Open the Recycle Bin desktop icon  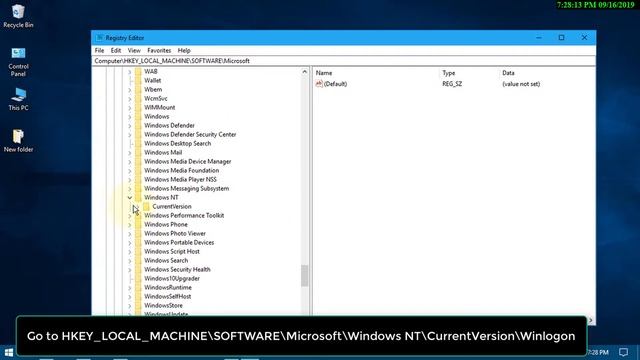[18, 16]
